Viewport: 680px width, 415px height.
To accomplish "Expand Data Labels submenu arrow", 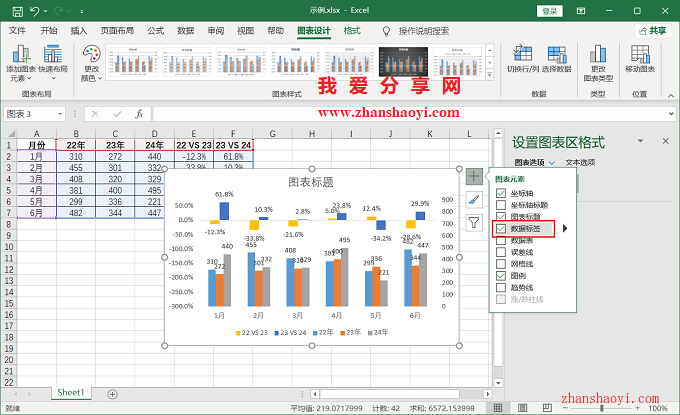I will [565, 228].
